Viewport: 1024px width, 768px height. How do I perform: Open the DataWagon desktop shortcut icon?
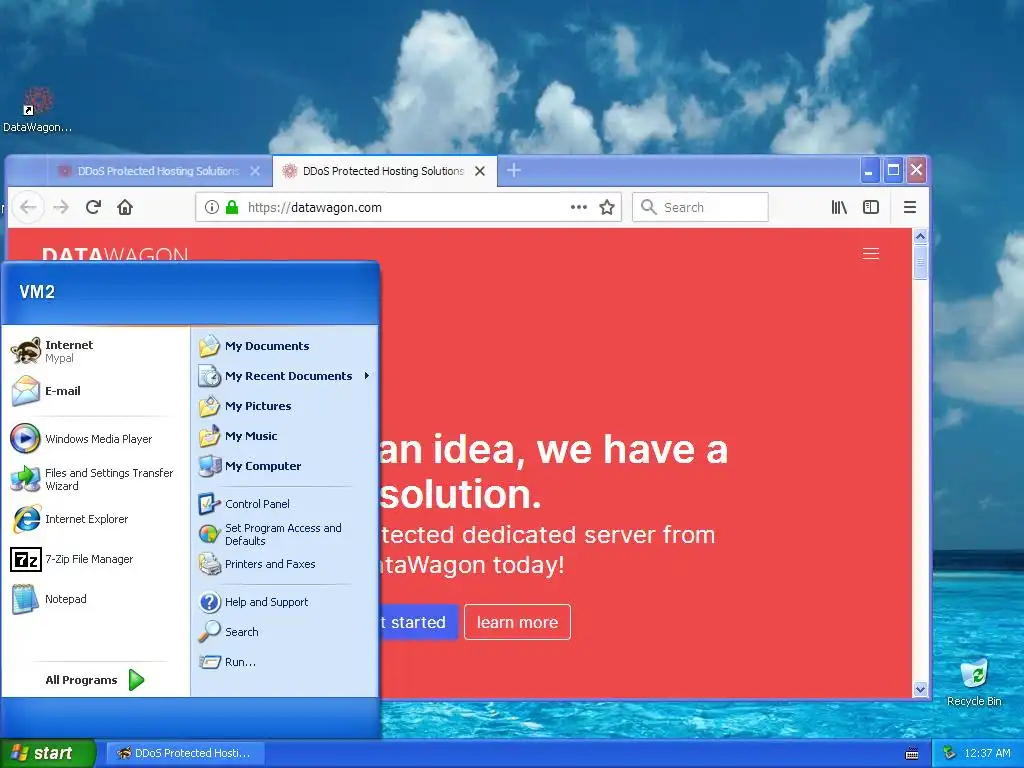(37, 110)
